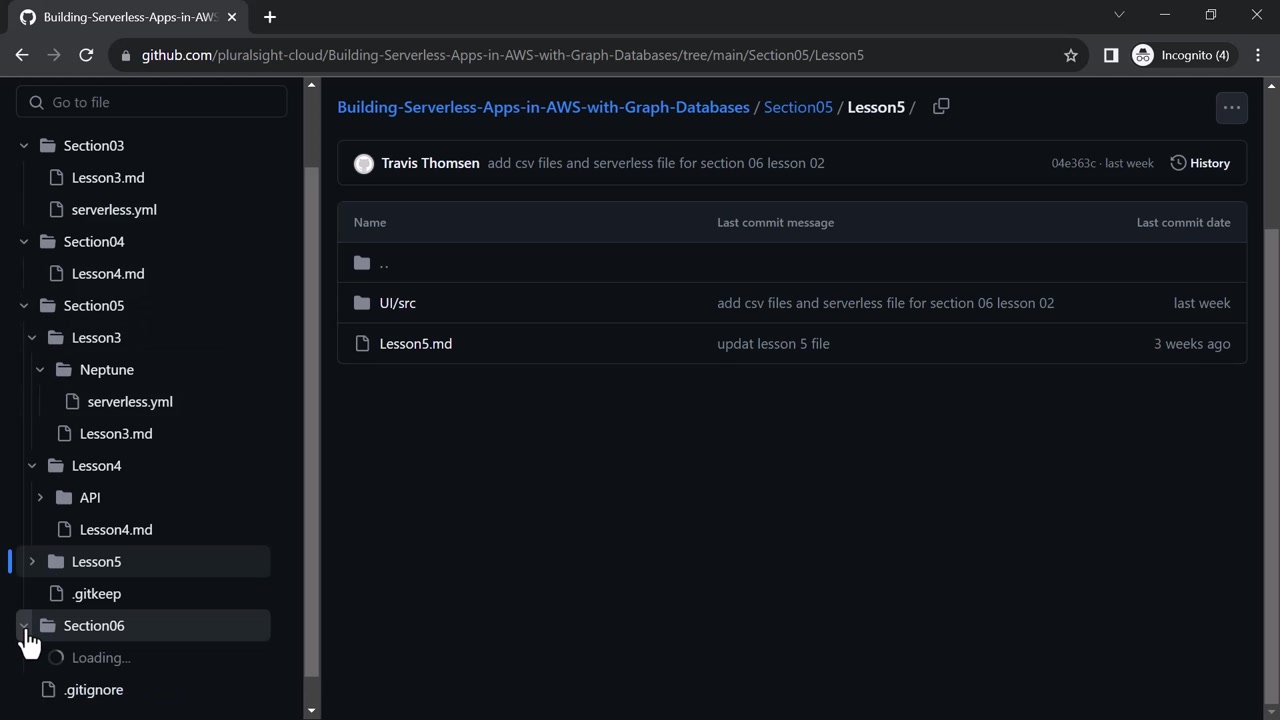Copy the file path with the copy icon
This screenshot has width=1280, height=720.
coord(941,107)
